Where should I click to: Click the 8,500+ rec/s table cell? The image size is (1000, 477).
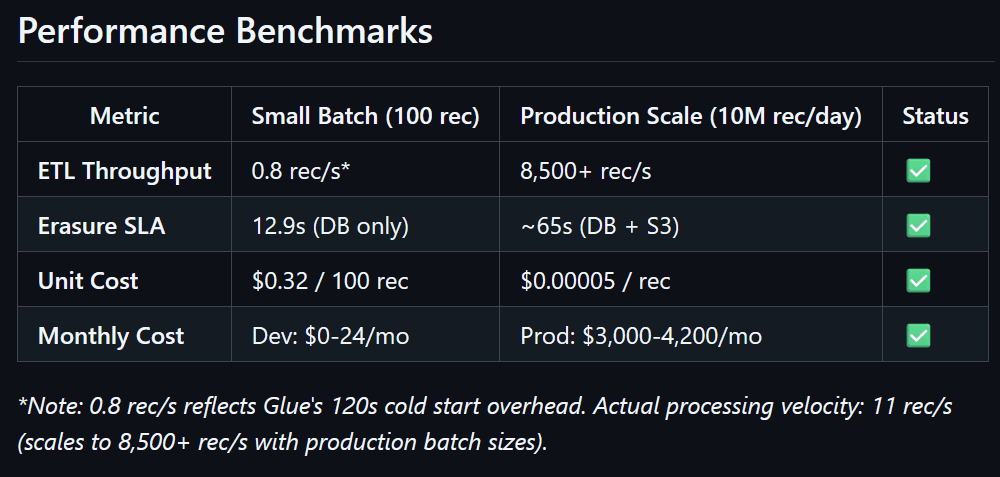tap(585, 171)
